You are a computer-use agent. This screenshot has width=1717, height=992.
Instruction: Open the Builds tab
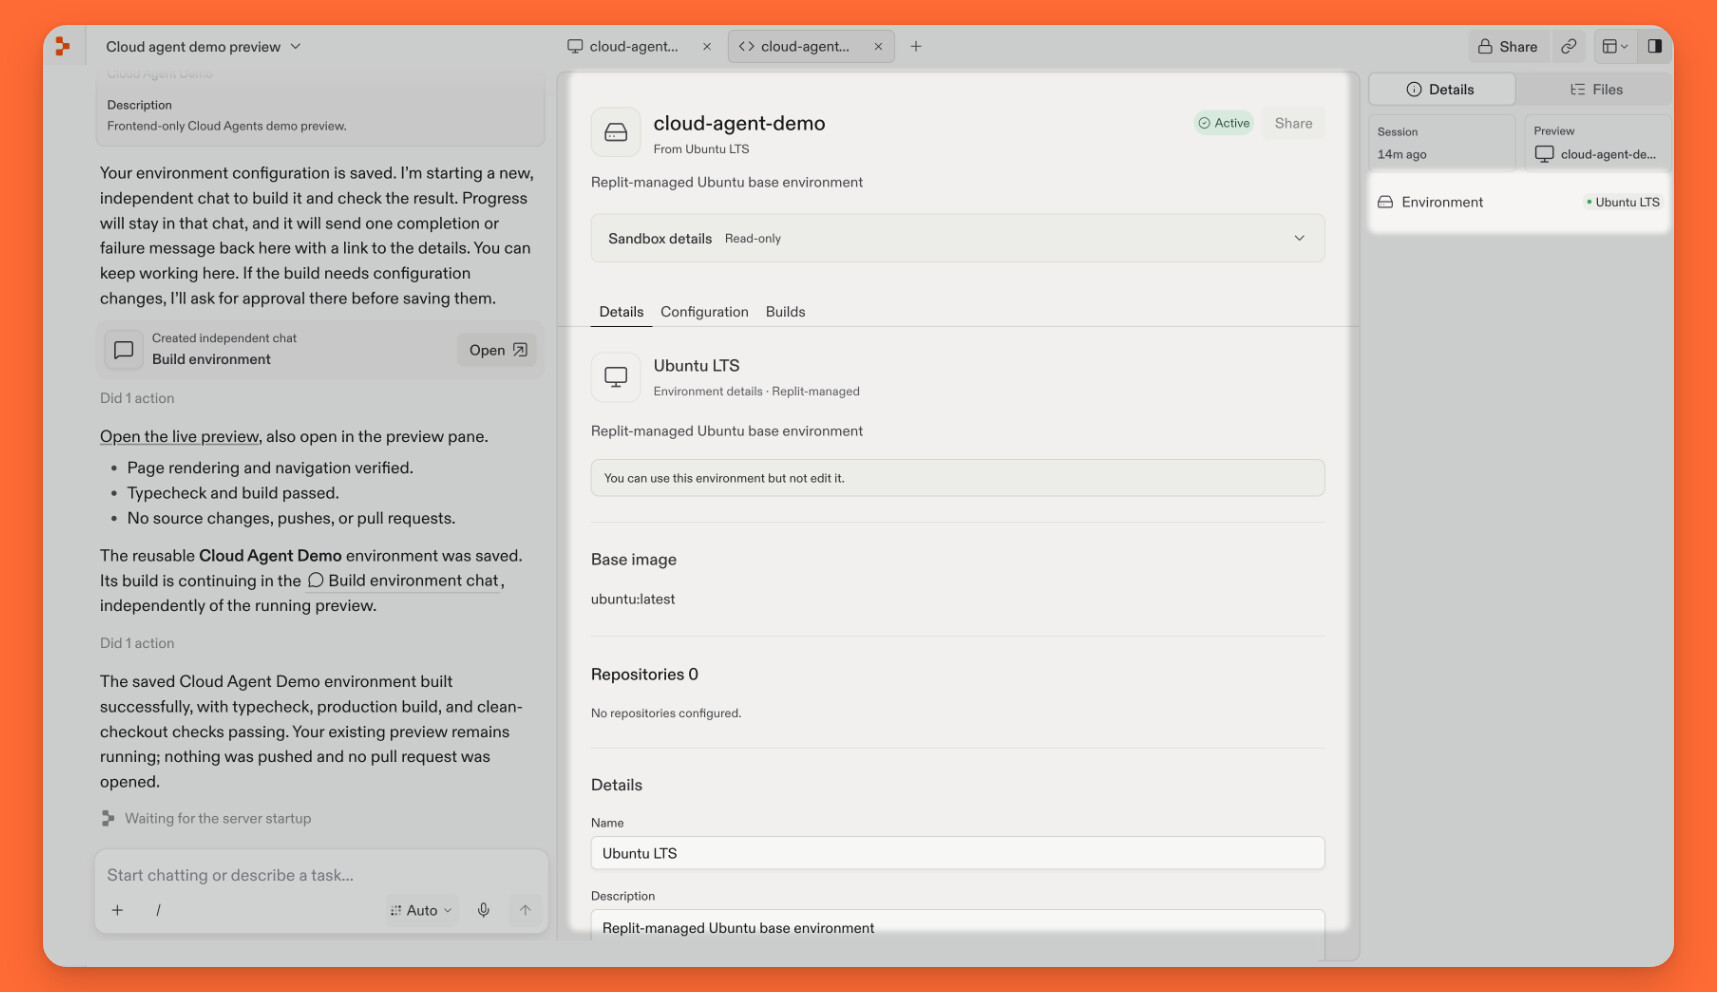tap(785, 312)
